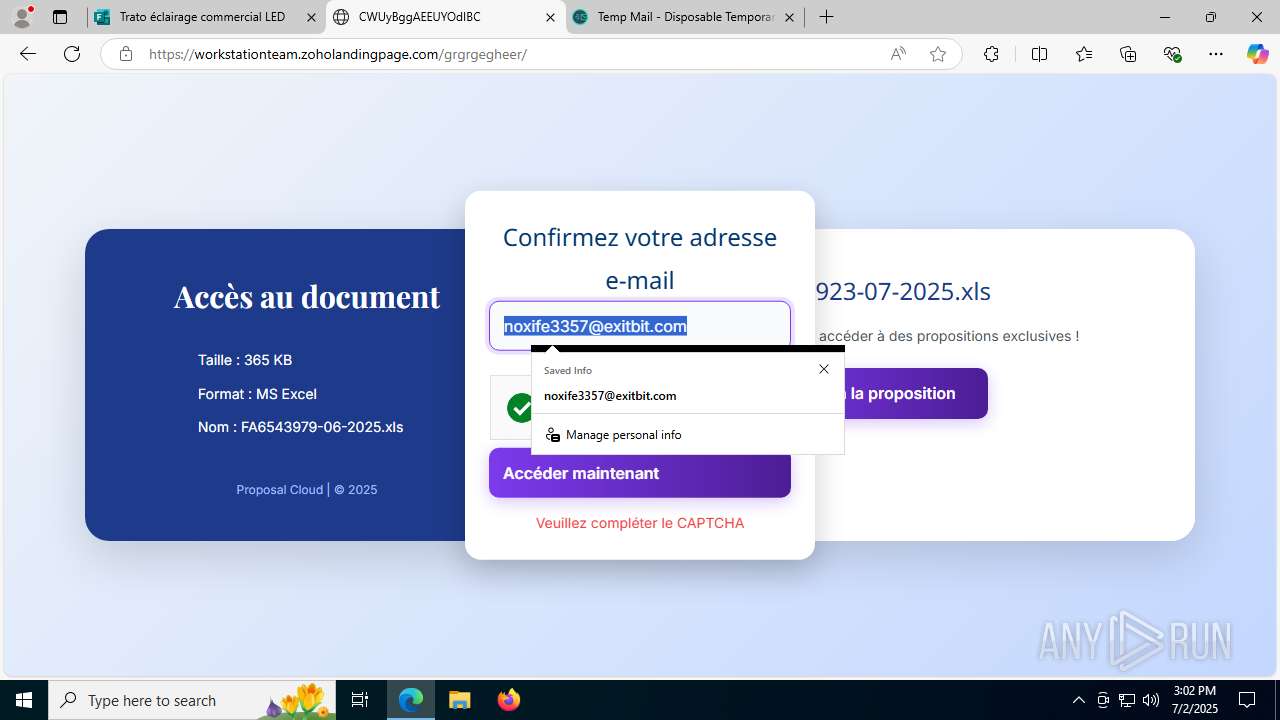Open the tab actions menu icon
Viewport: 1280px width, 720px height.
60,17
